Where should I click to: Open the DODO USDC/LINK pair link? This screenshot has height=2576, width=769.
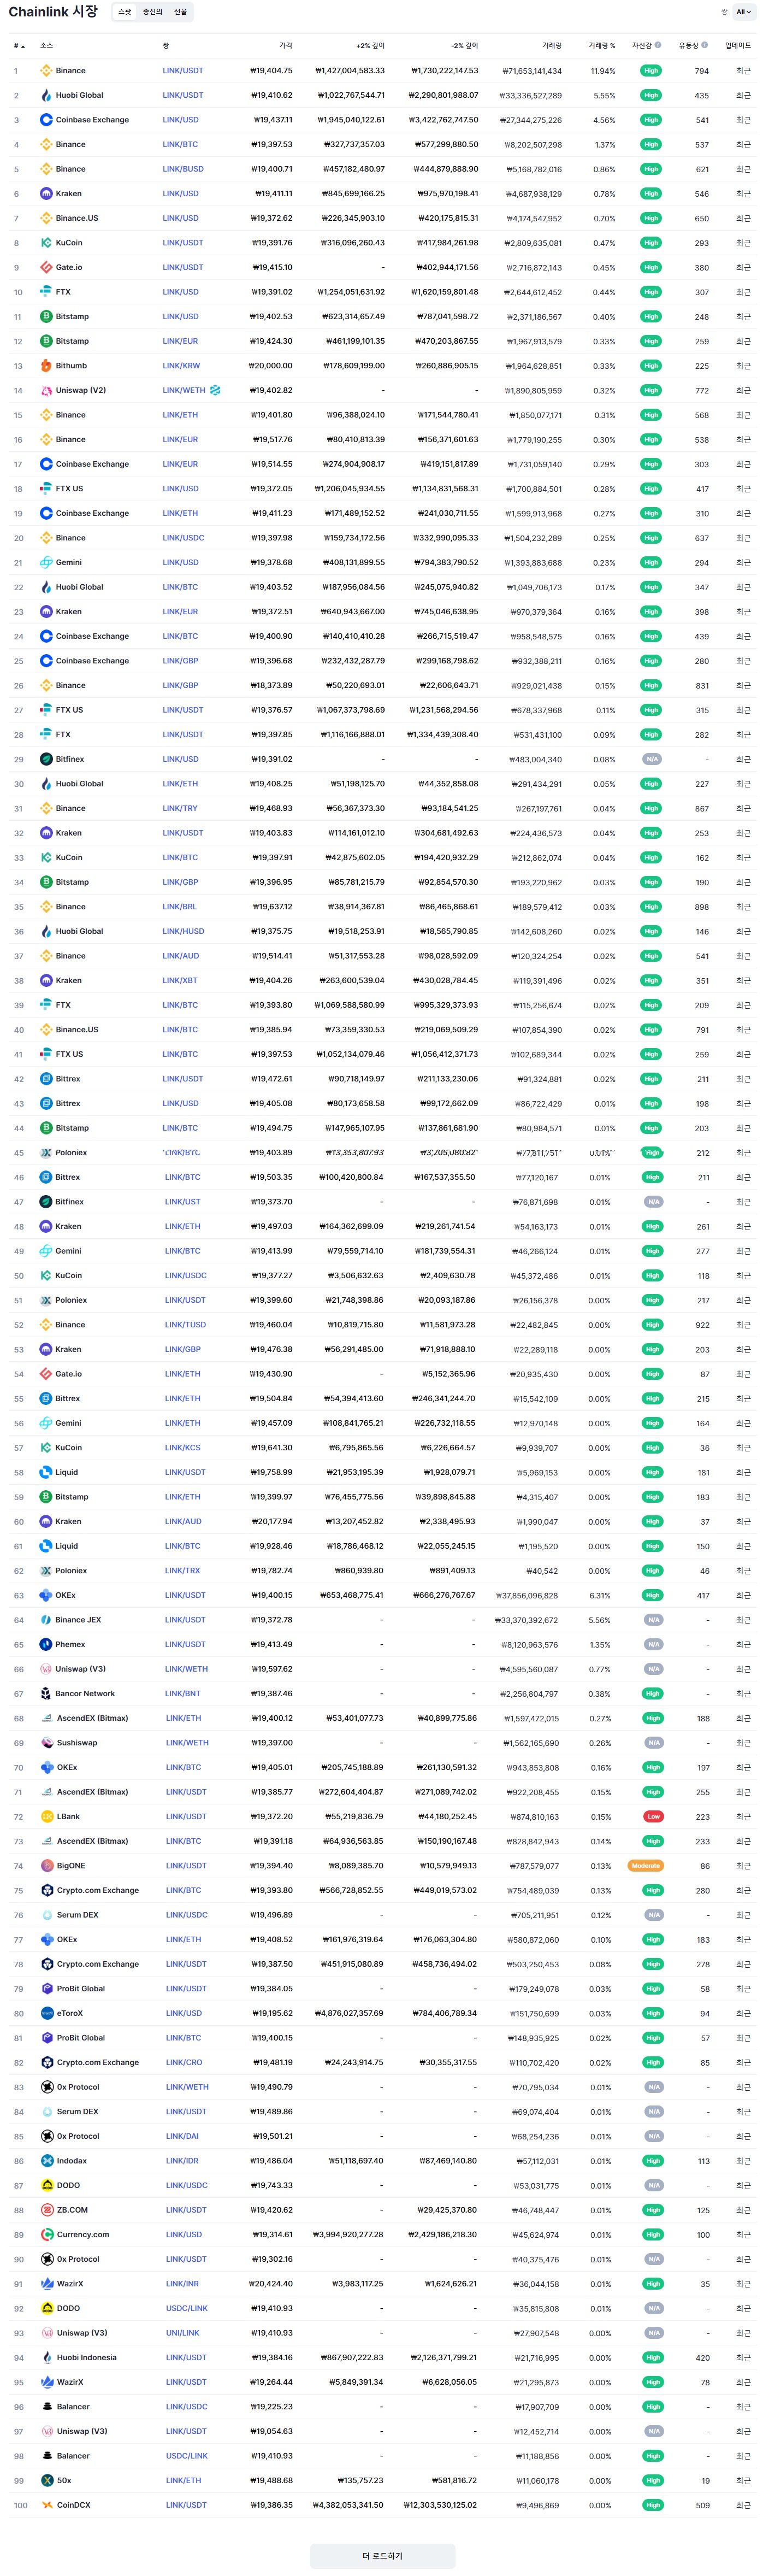(187, 2308)
